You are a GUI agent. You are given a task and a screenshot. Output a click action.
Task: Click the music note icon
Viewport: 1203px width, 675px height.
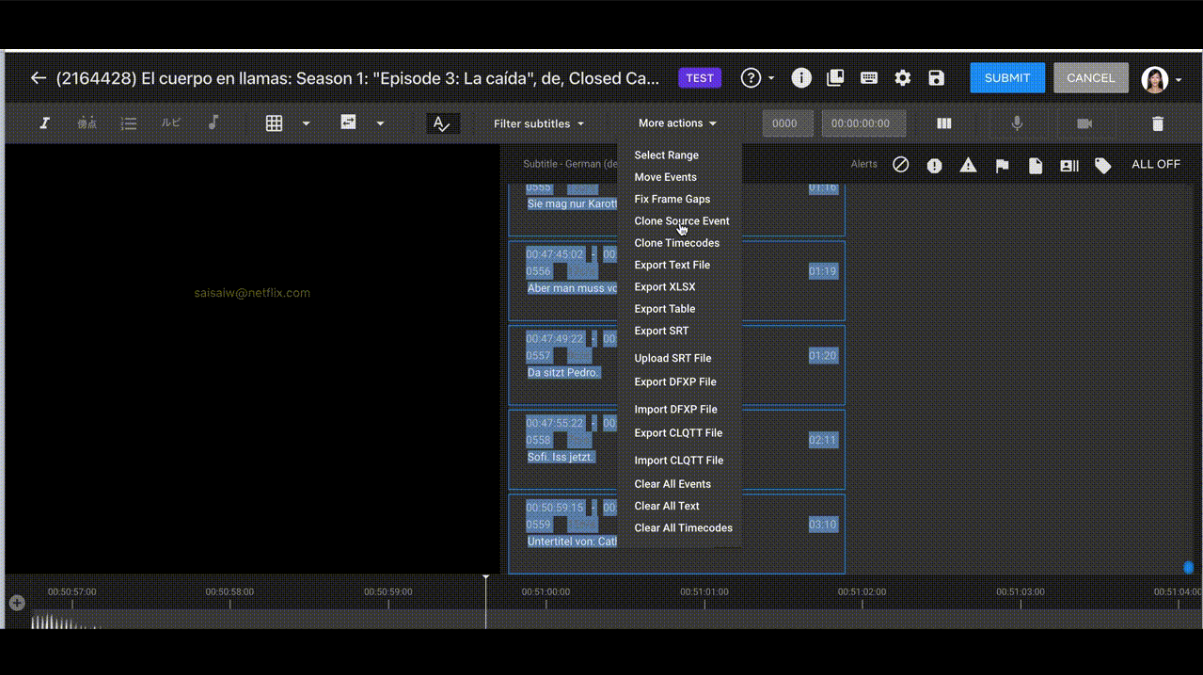[x=213, y=123]
